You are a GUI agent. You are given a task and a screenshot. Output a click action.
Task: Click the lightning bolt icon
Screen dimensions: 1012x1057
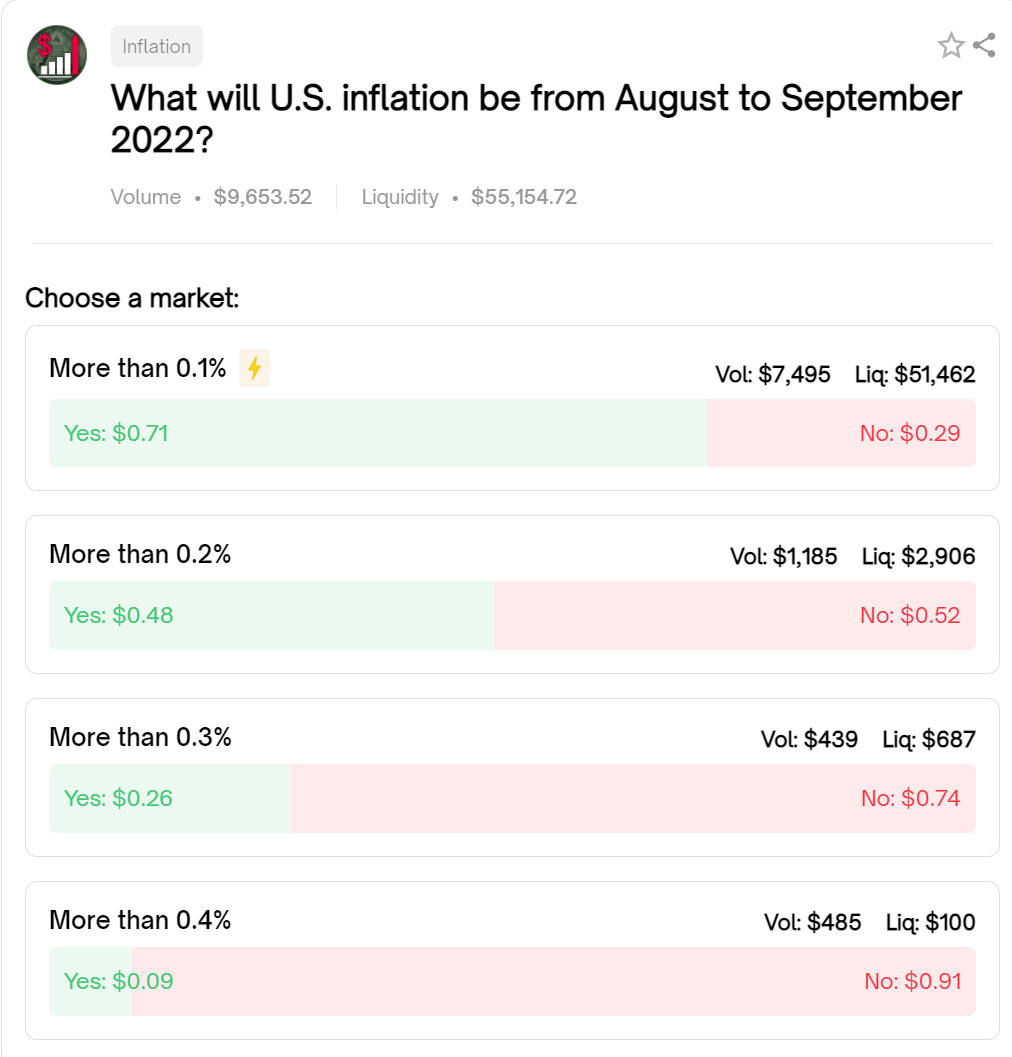point(255,368)
